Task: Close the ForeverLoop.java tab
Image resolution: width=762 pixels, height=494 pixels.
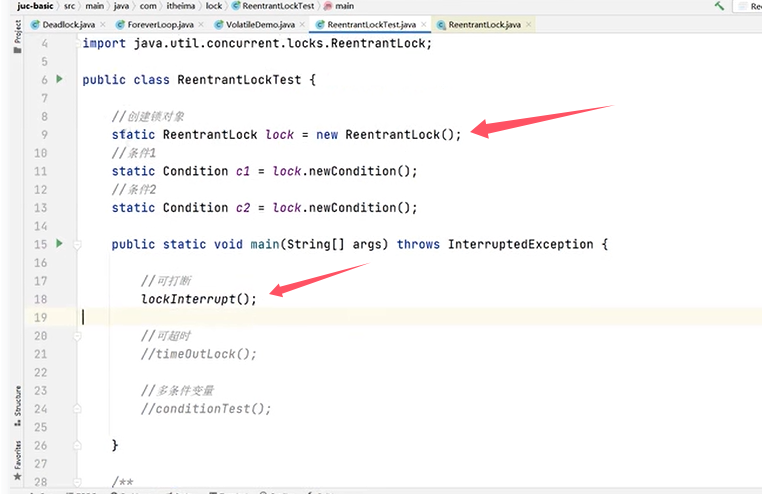Action: pyautogui.click(x=201, y=24)
